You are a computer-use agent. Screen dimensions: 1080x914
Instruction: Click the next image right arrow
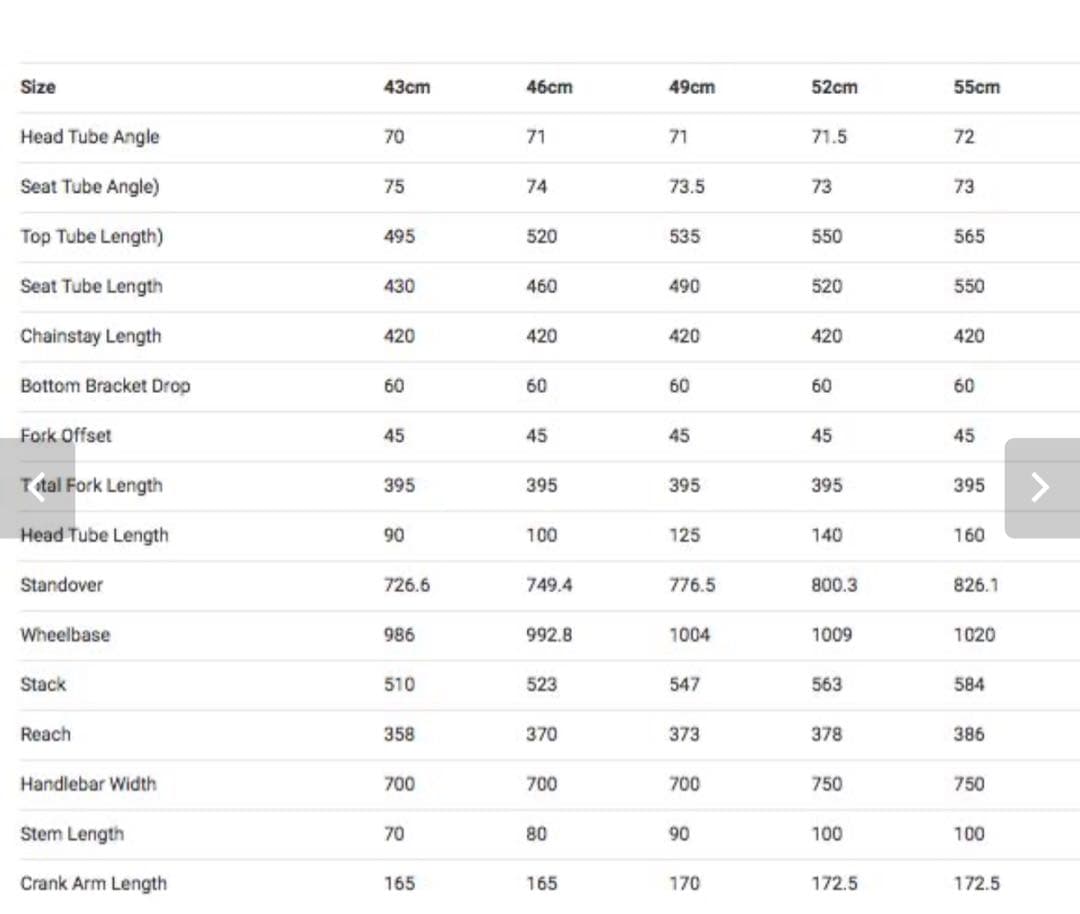(x=1041, y=487)
